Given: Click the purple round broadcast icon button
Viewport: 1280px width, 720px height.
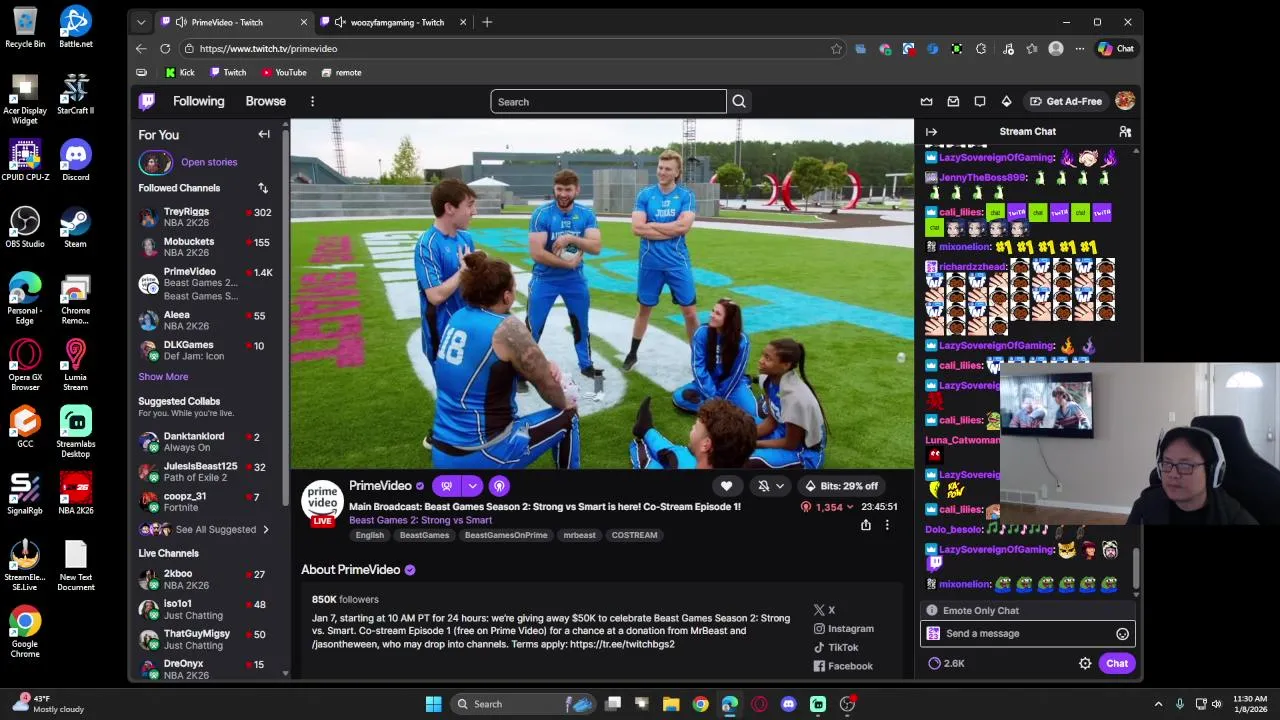Looking at the screenshot, I should 499,486.
